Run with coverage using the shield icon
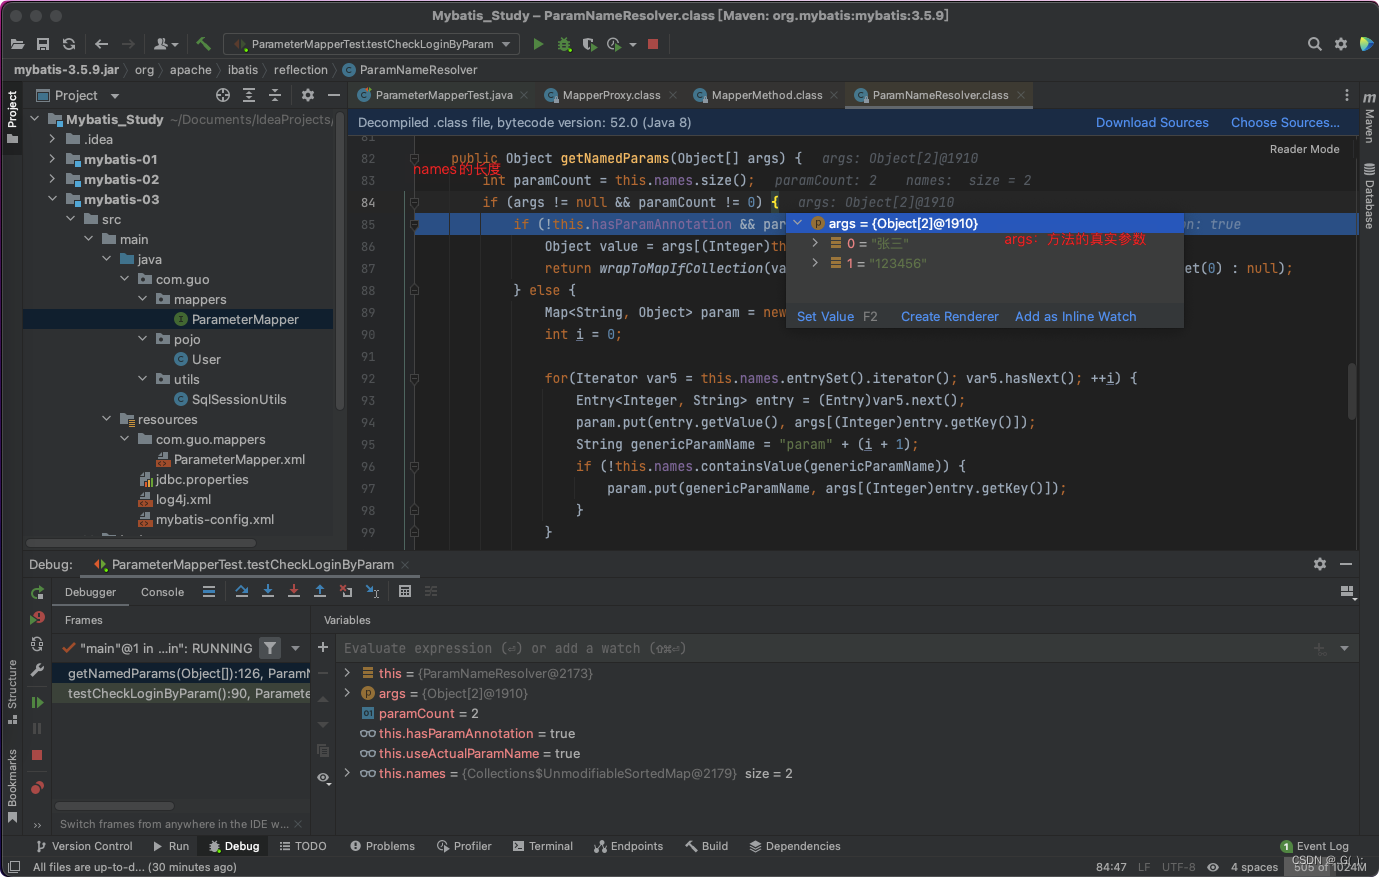This screenshot has height=877, width=1379. (x=589, y=44)
